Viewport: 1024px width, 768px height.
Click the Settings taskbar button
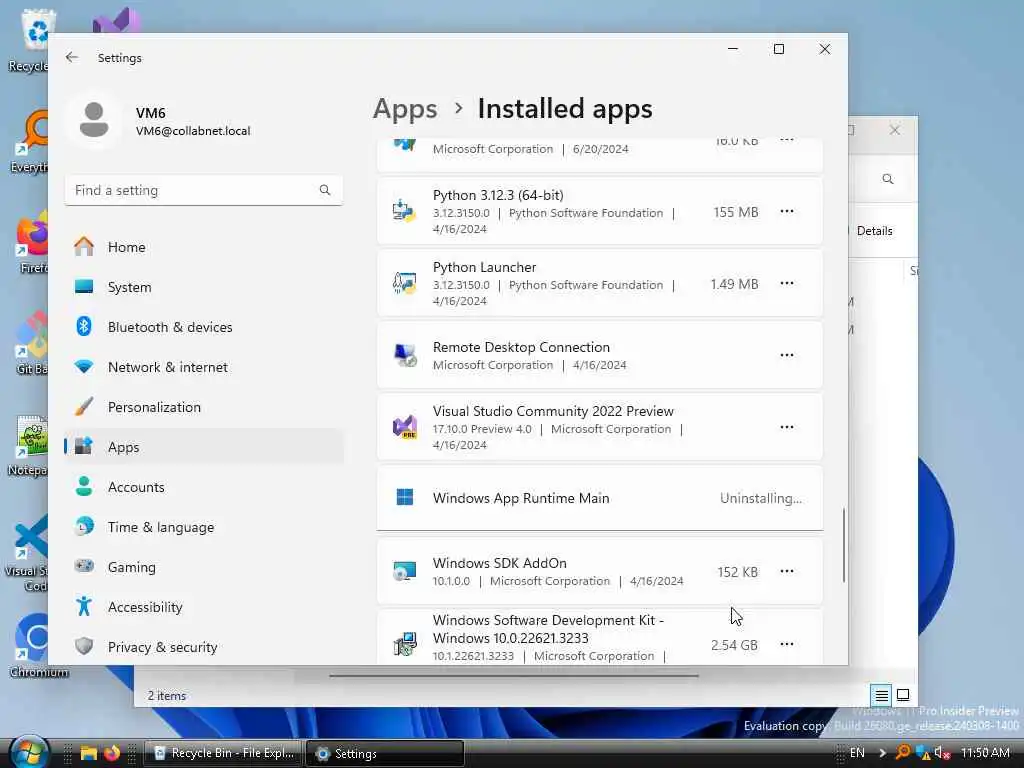point(385,753)
